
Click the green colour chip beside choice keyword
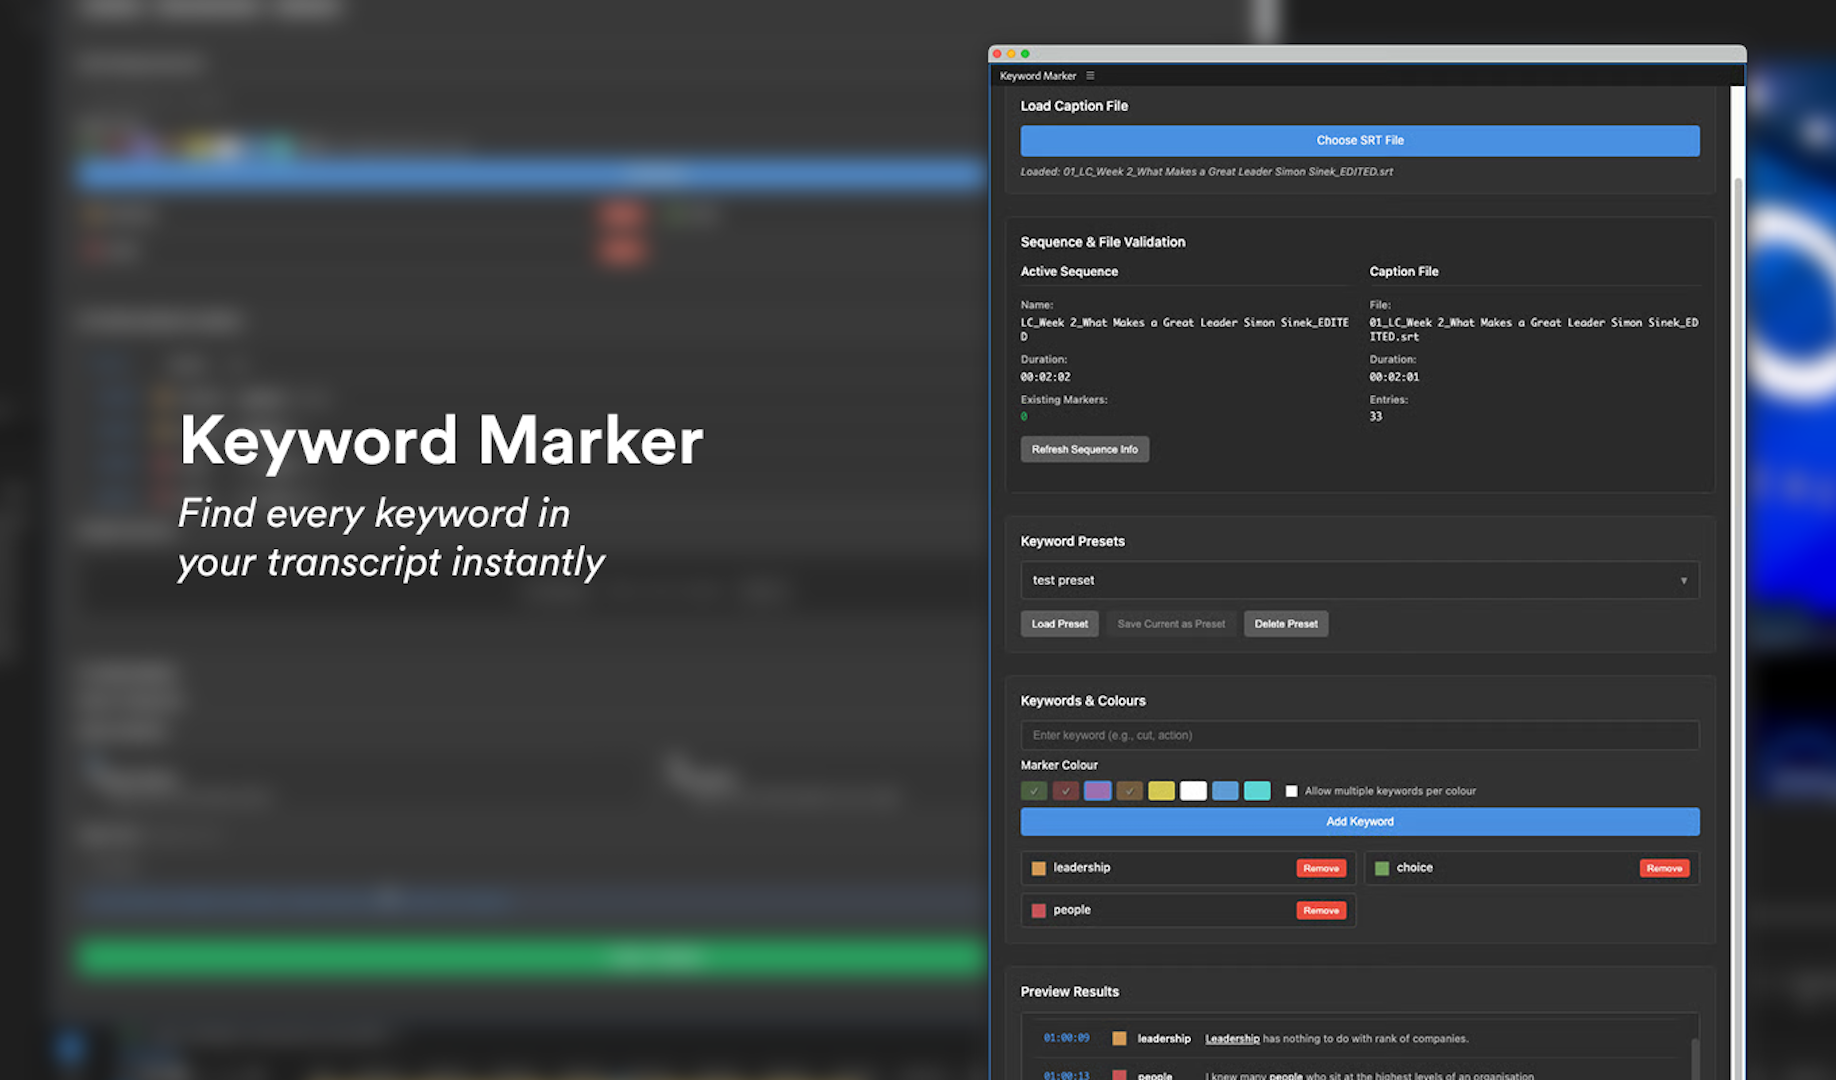[1382, 868]
